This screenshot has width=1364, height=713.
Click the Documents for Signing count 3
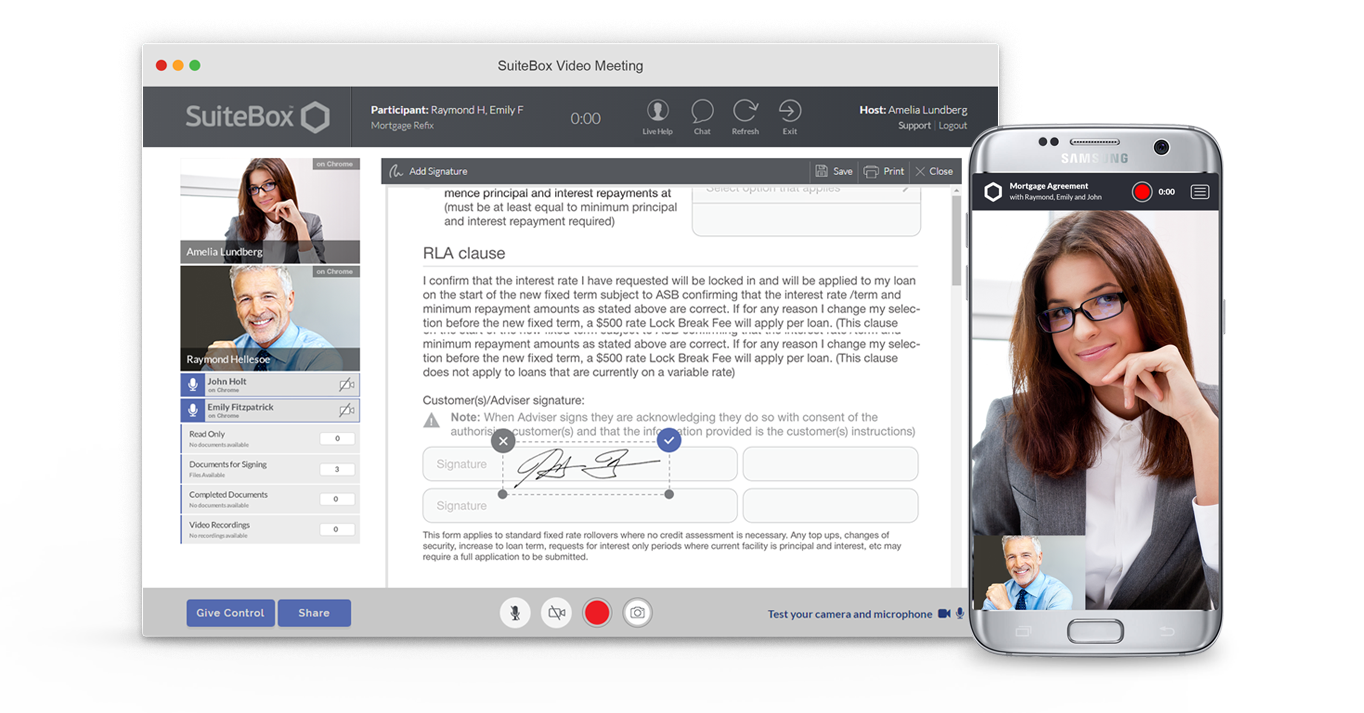(337, 469)
